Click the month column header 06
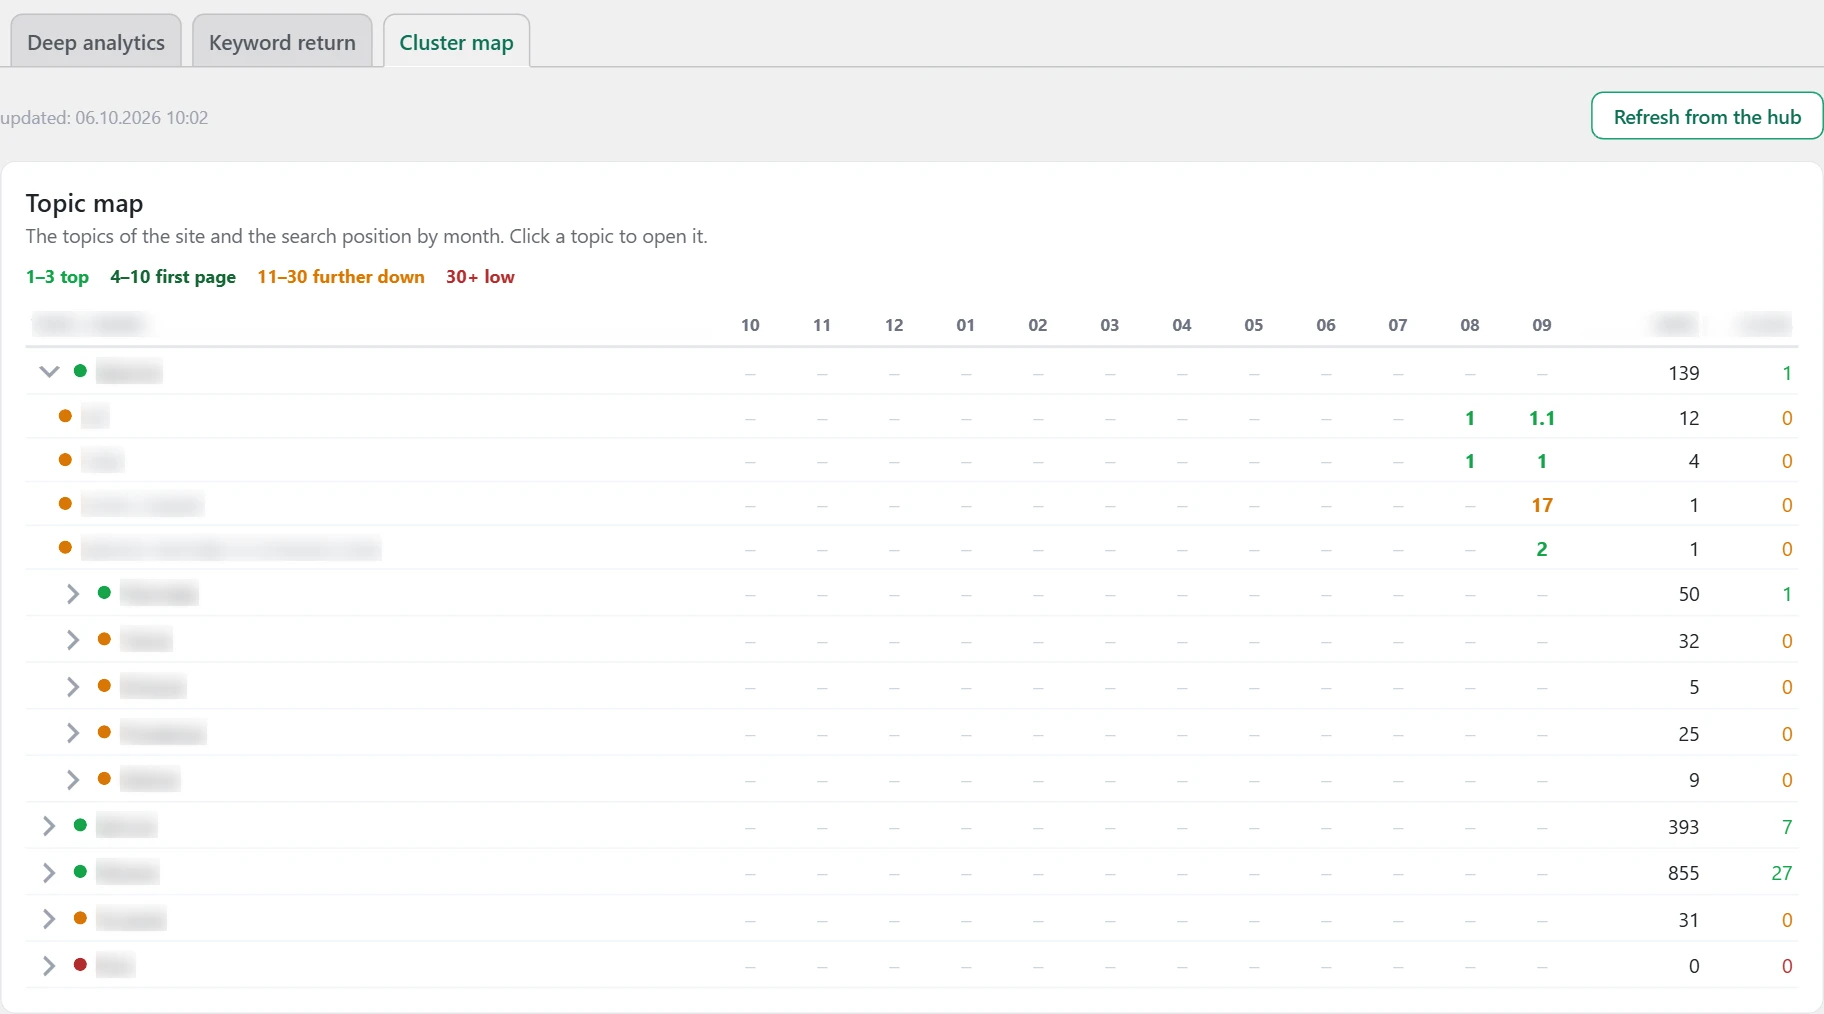Viewport: 1824px width, 1014px height. (1326, 325)
